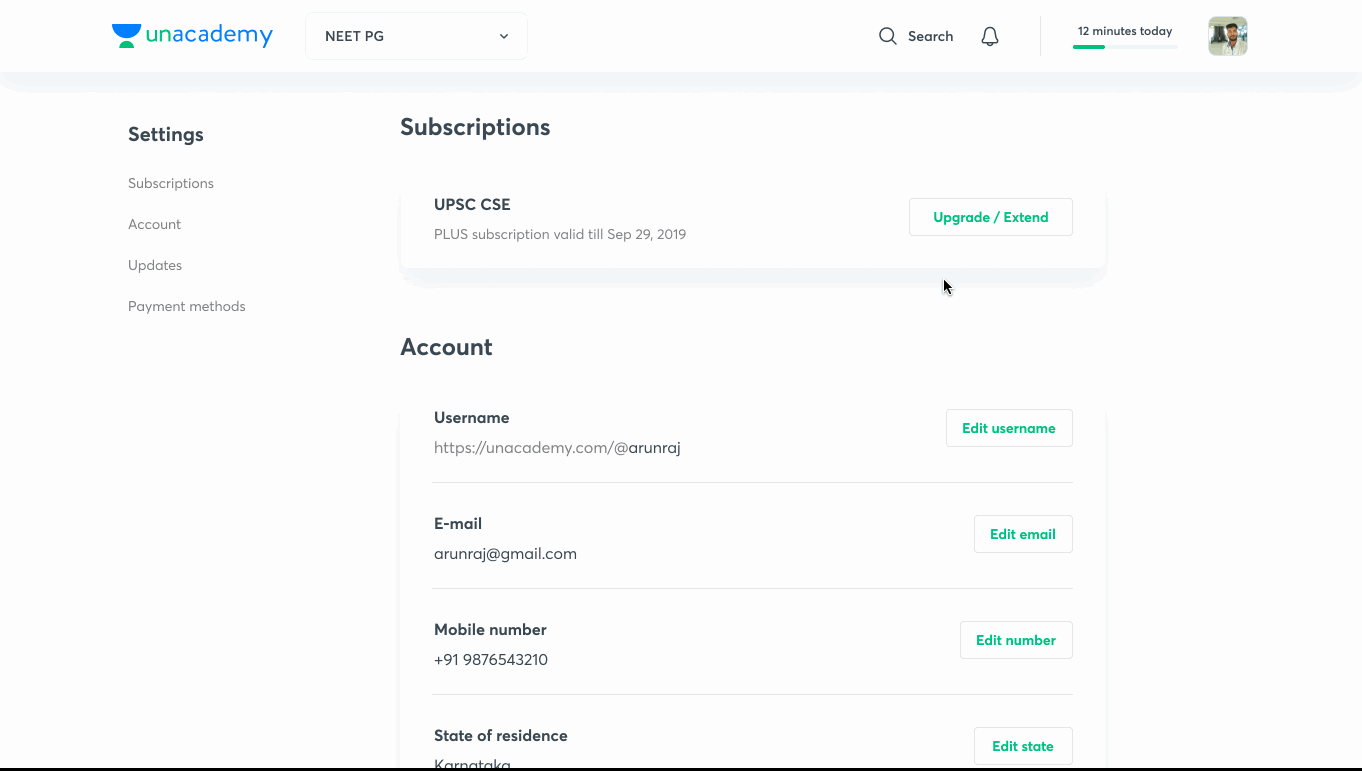Expand the NEET PG goal dropdown

point(416,36)
